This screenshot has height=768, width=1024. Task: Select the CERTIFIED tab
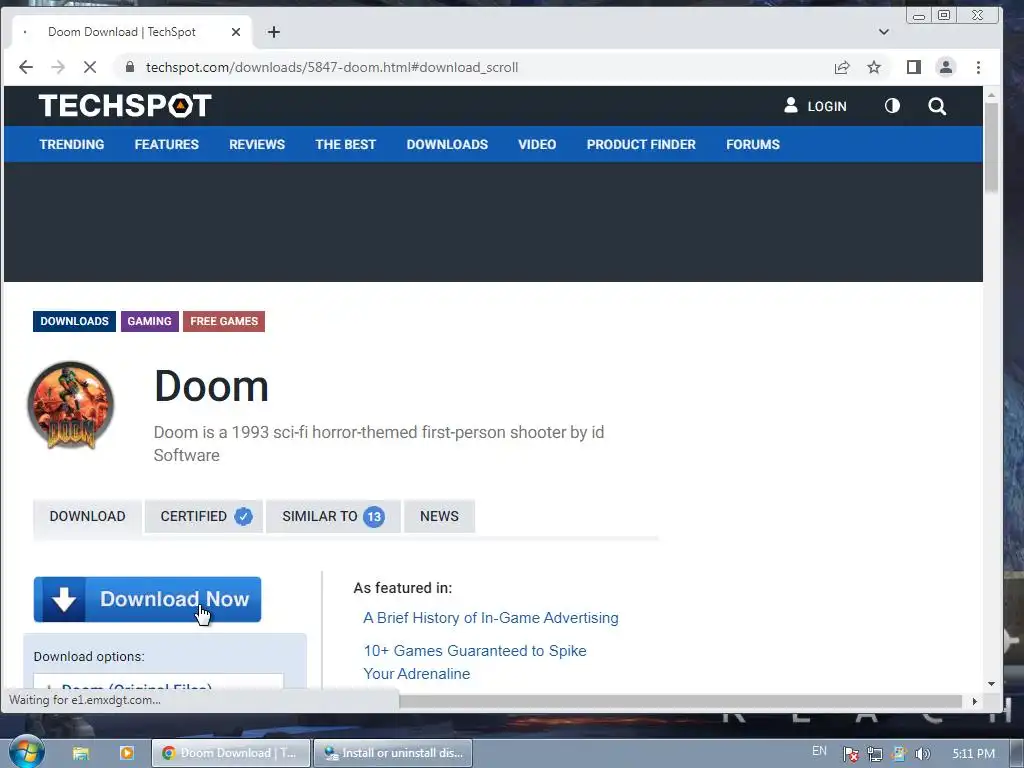point(204,516)
